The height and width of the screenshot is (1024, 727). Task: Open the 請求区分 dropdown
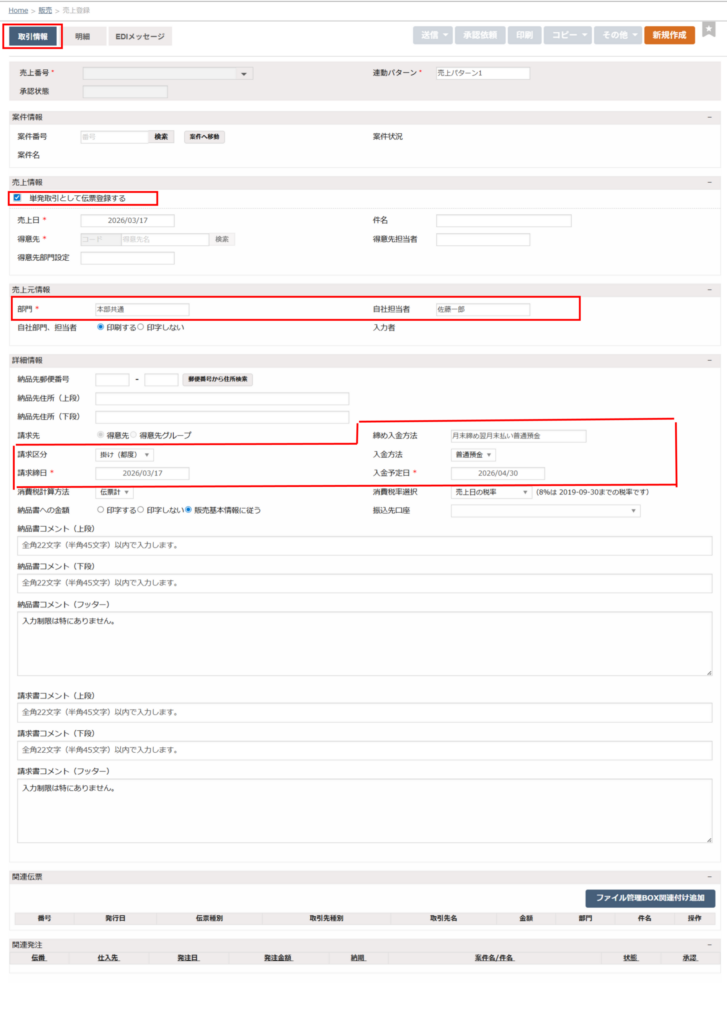pyautogui.click(x=125, y=455)
